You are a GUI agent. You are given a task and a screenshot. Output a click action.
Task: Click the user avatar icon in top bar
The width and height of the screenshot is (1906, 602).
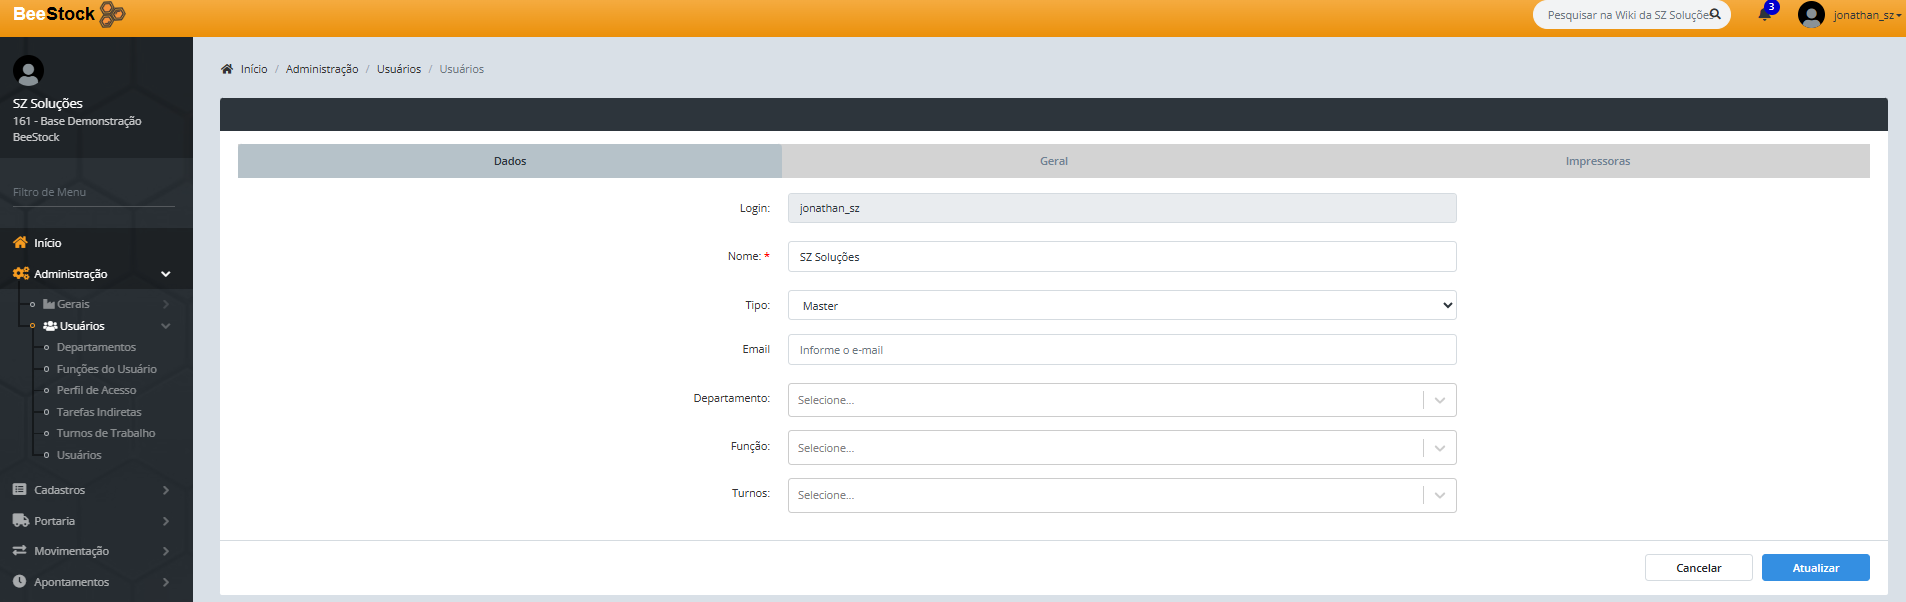pyautogui.click(x=1811, y=15)
